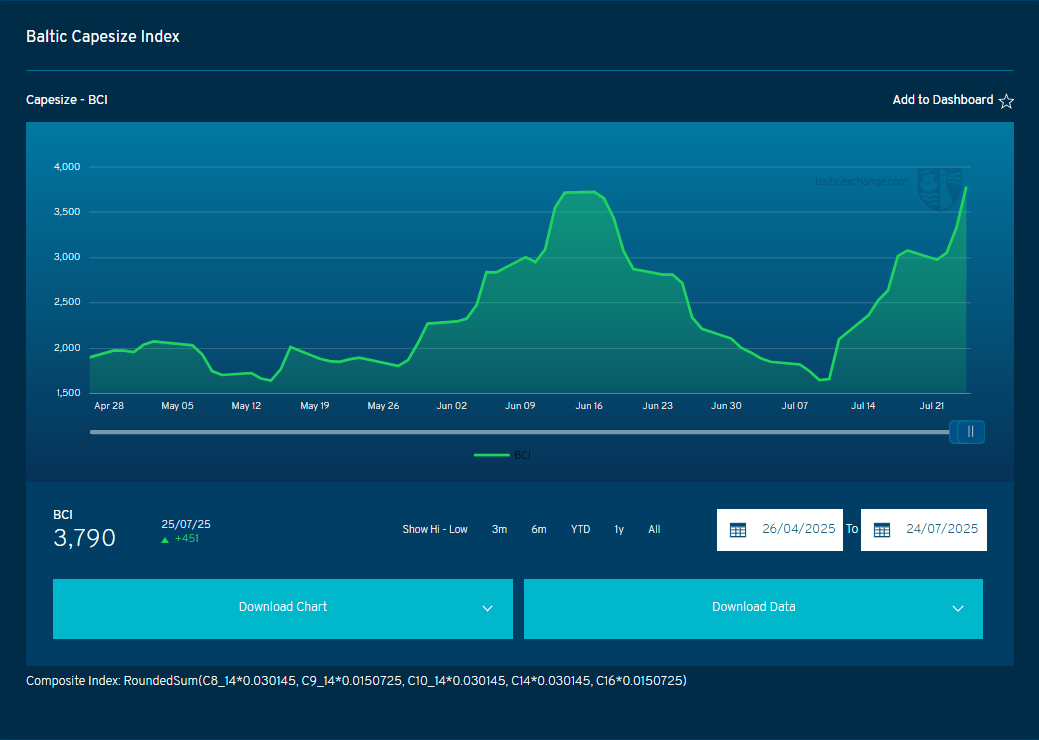Toggle the BCI legend series line
Viewport: 1039px width, 740px height.
pos(492,455)
